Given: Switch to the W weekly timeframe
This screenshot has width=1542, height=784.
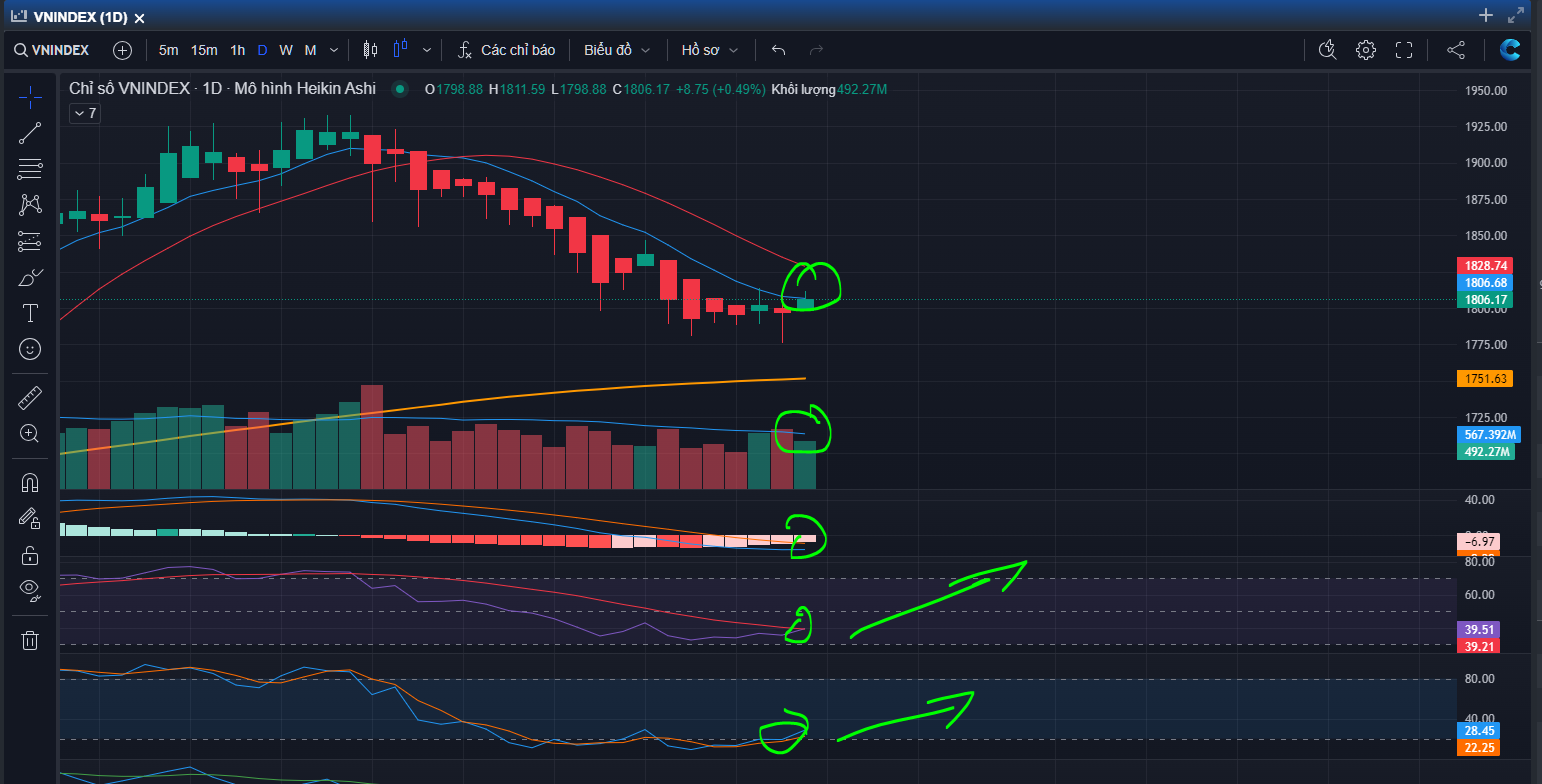Looking at the screenshot, I should click(x=286, y=50).
